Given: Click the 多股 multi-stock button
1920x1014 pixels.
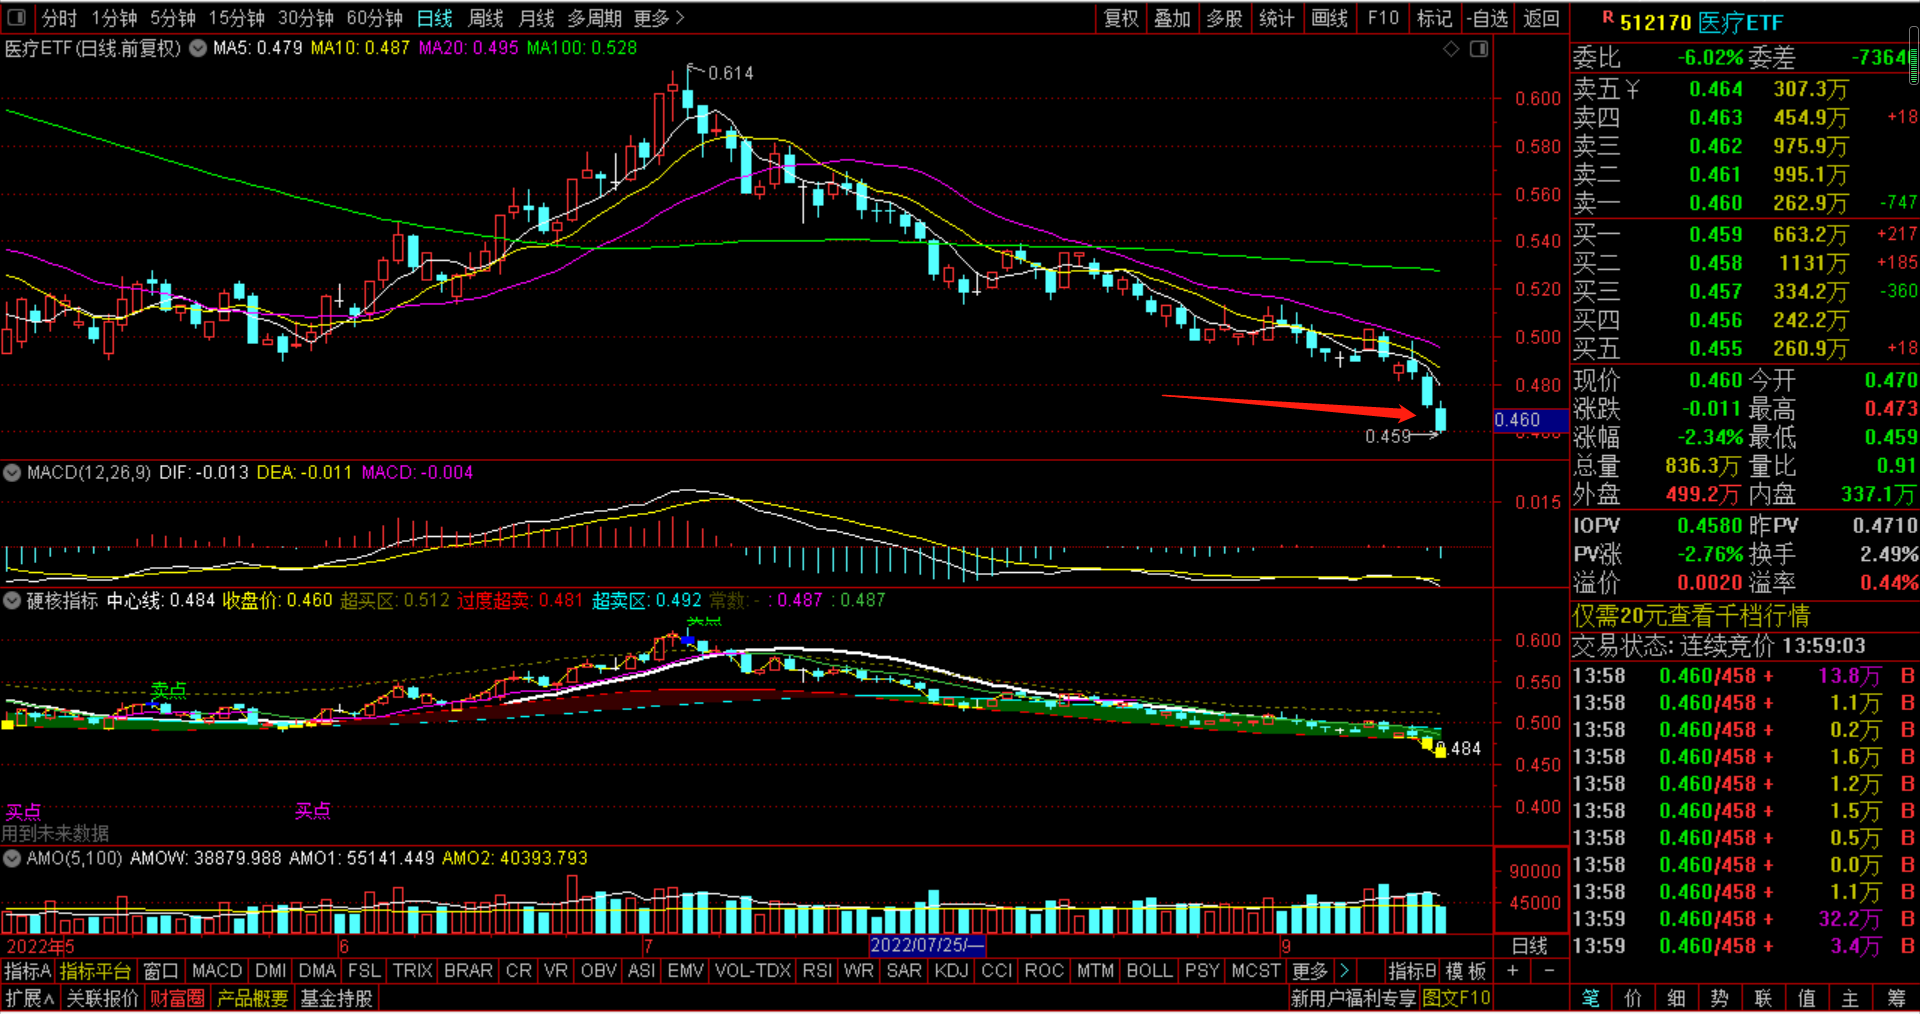Looking at the screenshot, I should [1225, 18].
